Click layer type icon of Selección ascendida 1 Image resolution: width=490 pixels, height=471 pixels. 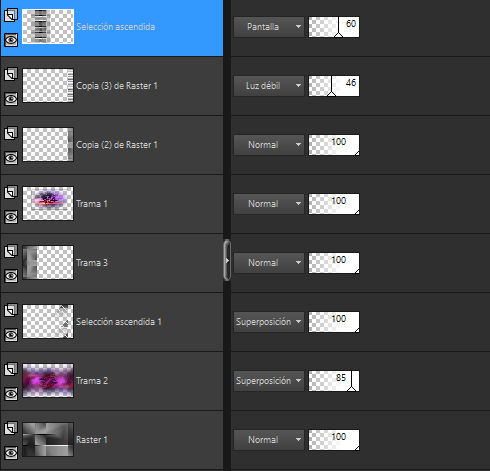[11, 310]
